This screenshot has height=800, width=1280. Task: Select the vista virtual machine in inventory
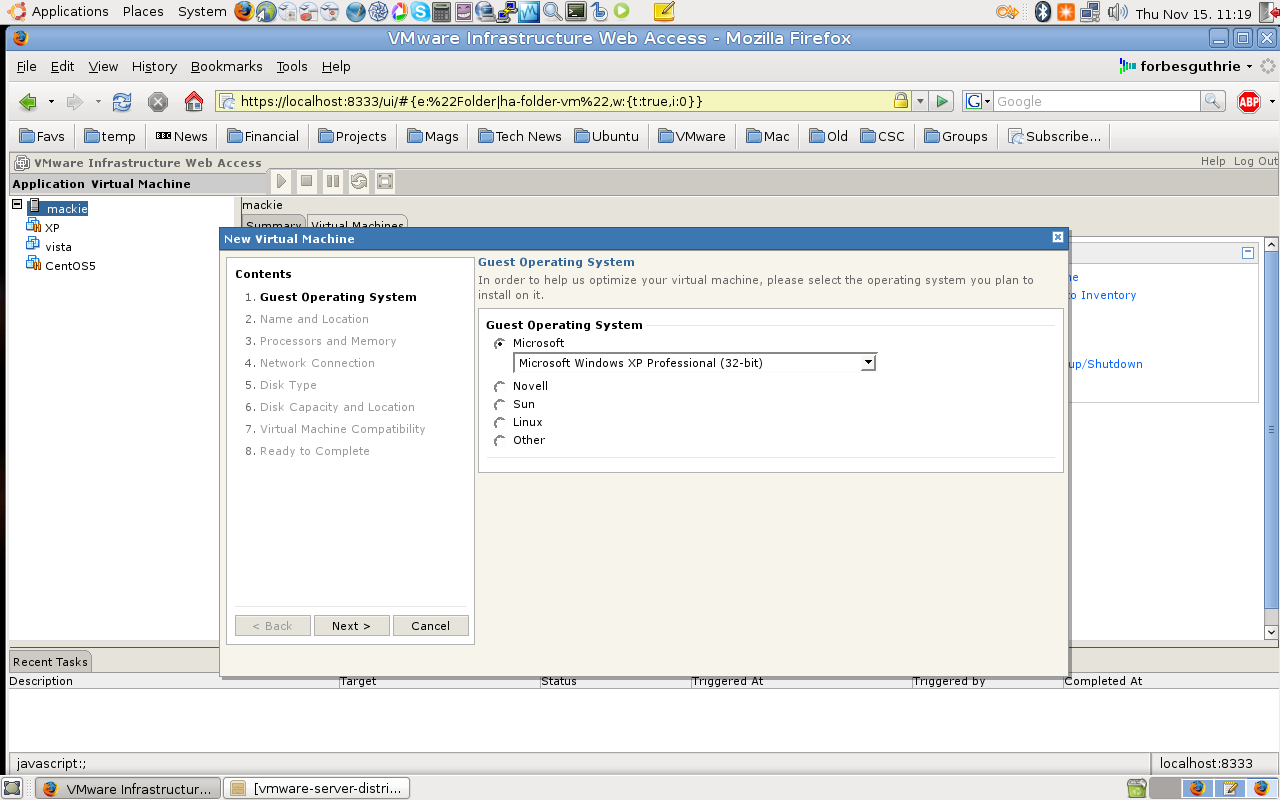49,247
